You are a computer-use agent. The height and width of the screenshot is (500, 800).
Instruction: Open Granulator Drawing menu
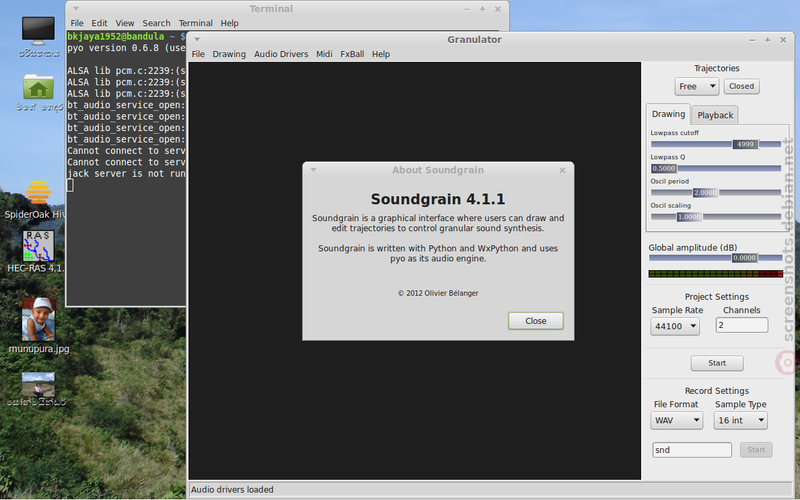tap(229, 54)
